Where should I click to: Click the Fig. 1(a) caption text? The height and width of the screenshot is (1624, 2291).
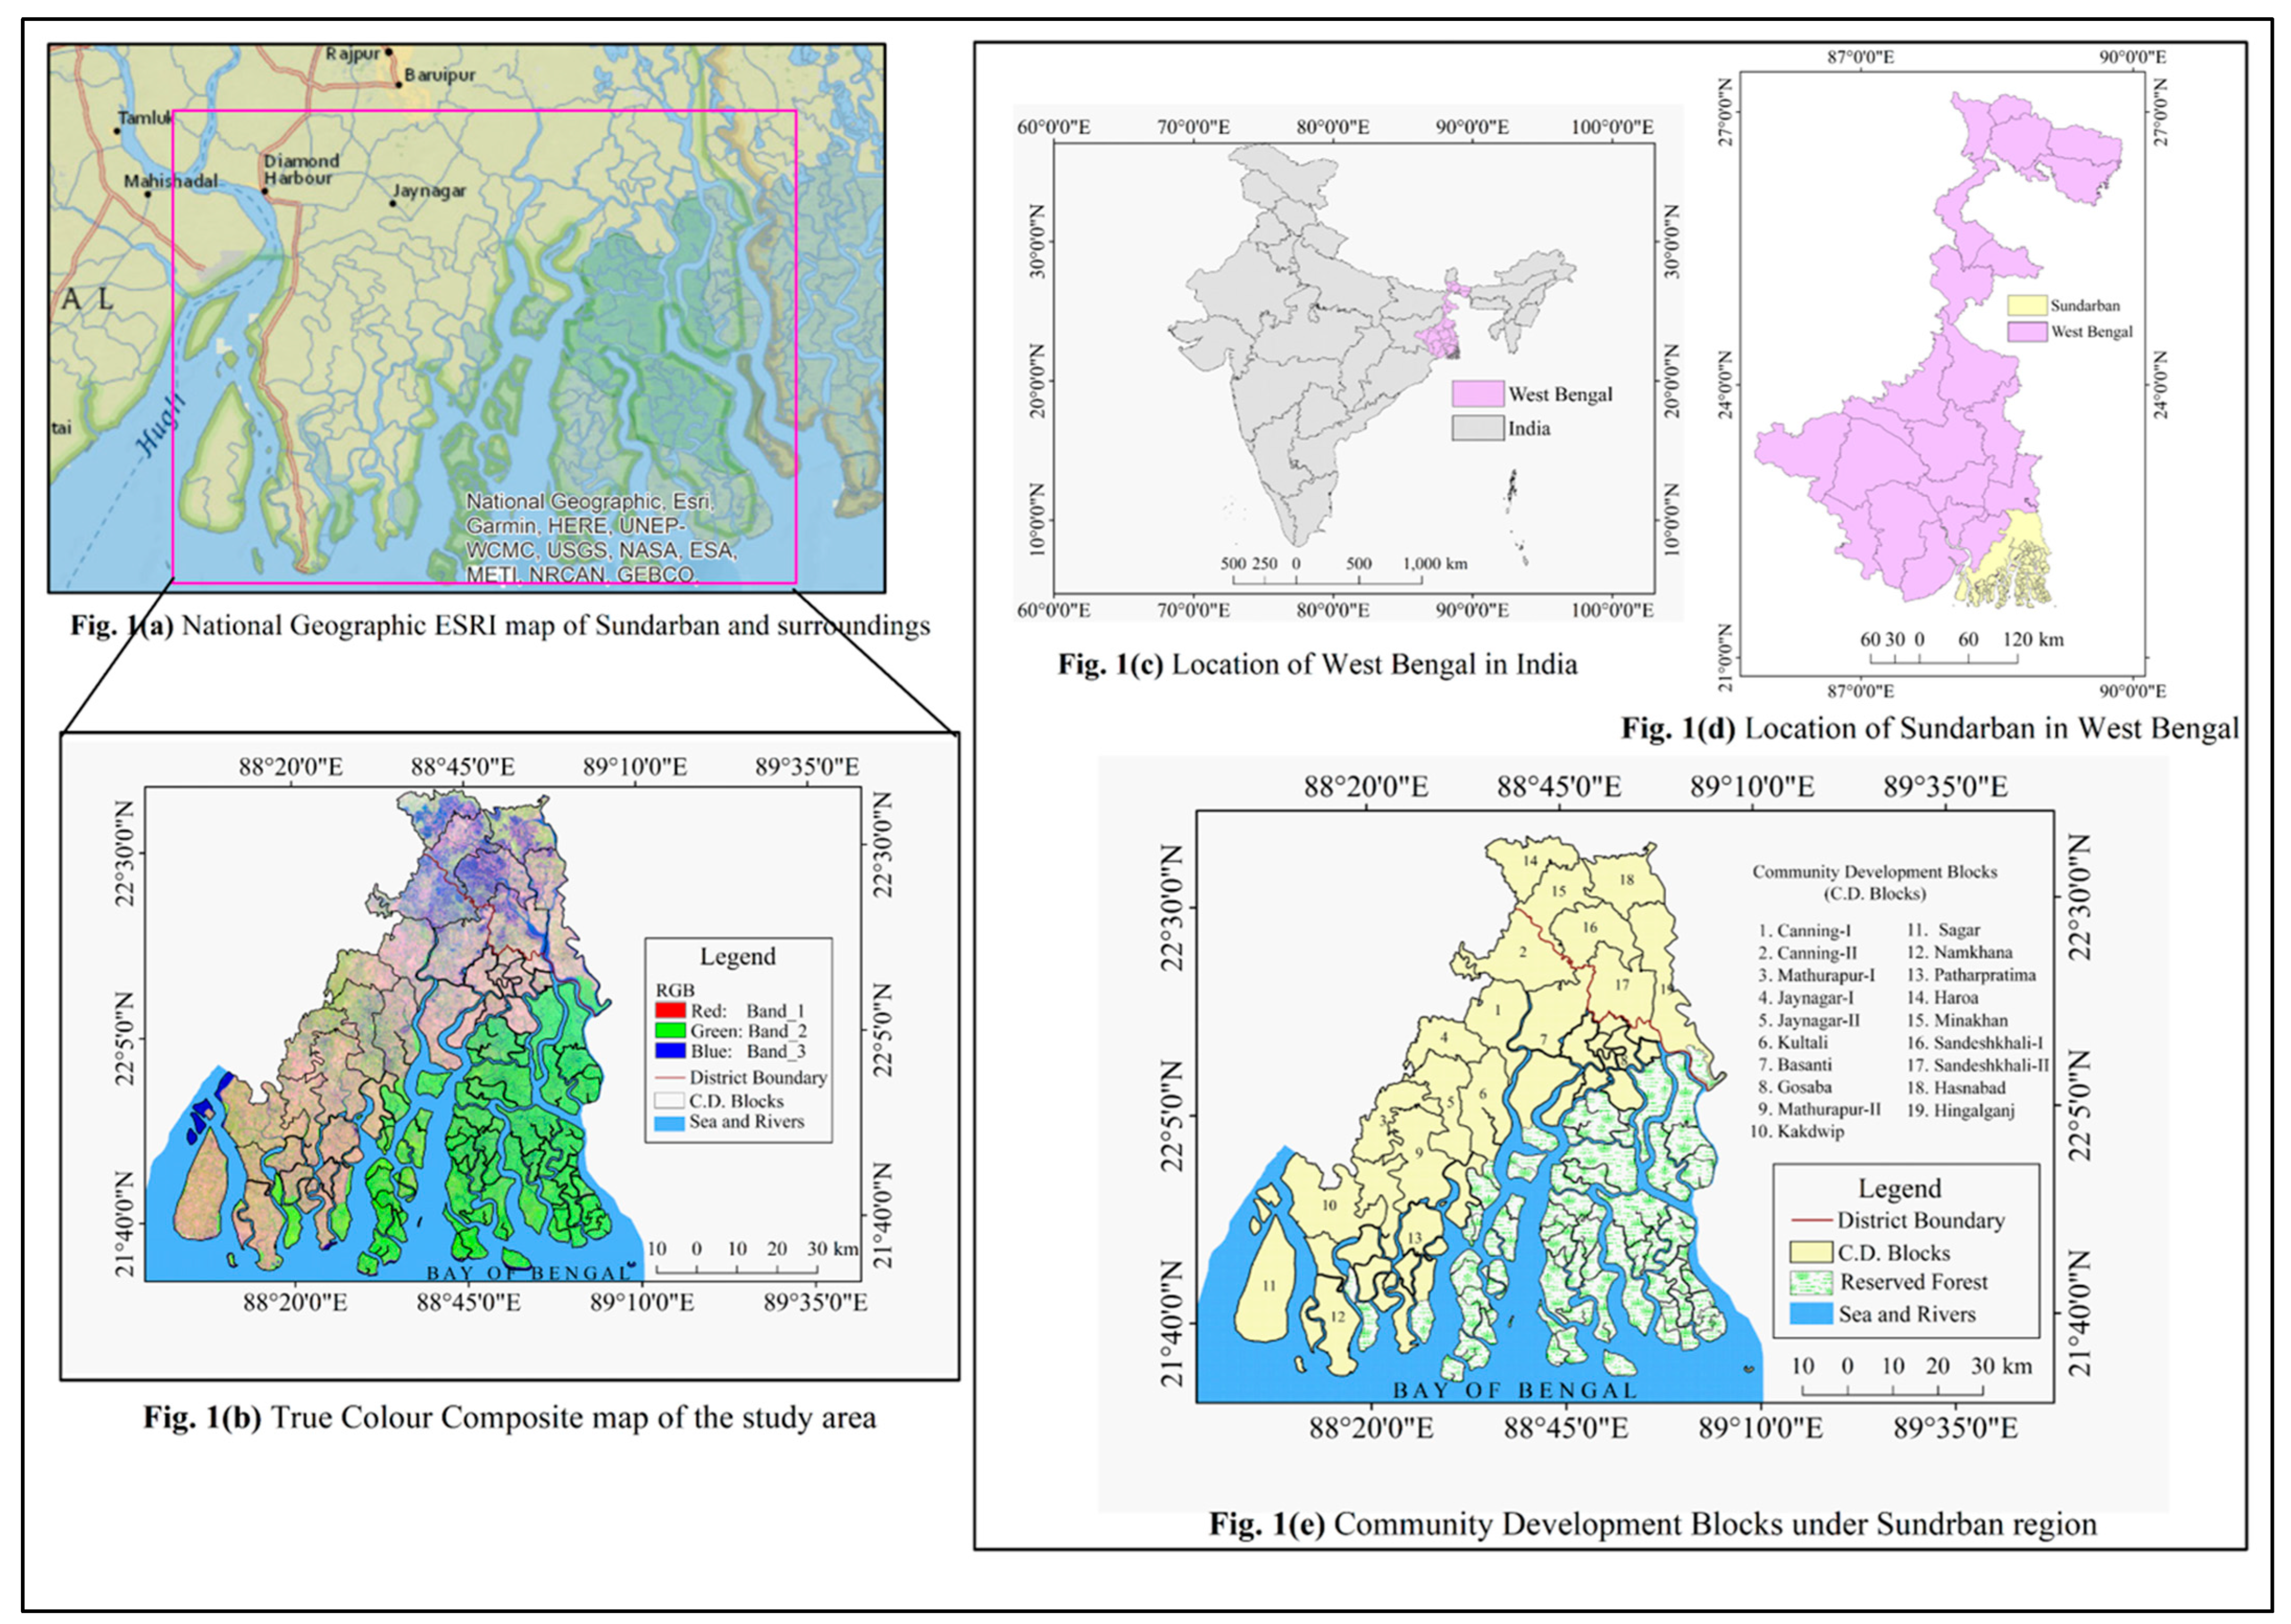tap(500, 626)
